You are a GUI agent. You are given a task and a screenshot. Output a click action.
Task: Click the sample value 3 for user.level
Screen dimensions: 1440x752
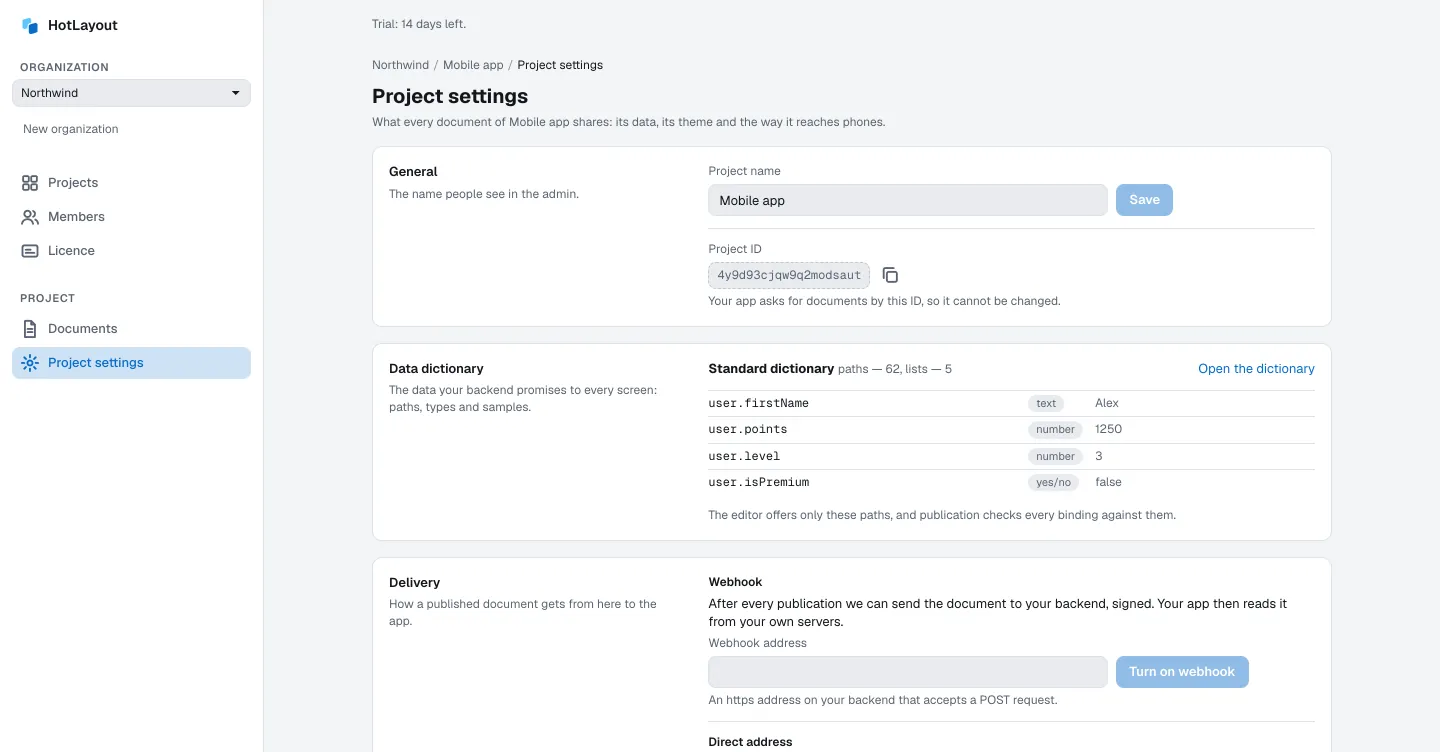point(1099,456)
